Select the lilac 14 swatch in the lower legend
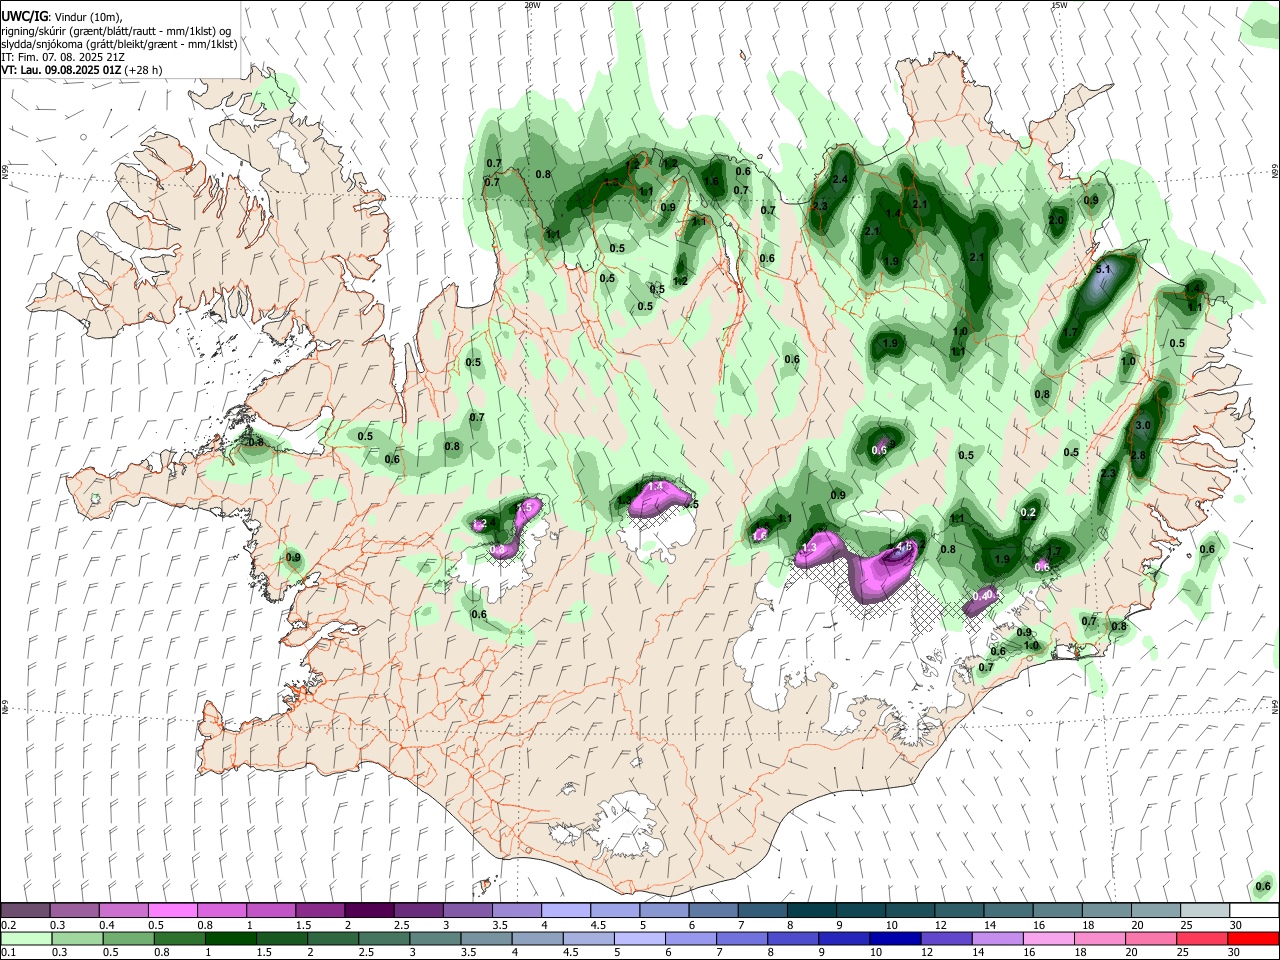Viewport: 1280px width, 960px height. click(x=996, y=938)
